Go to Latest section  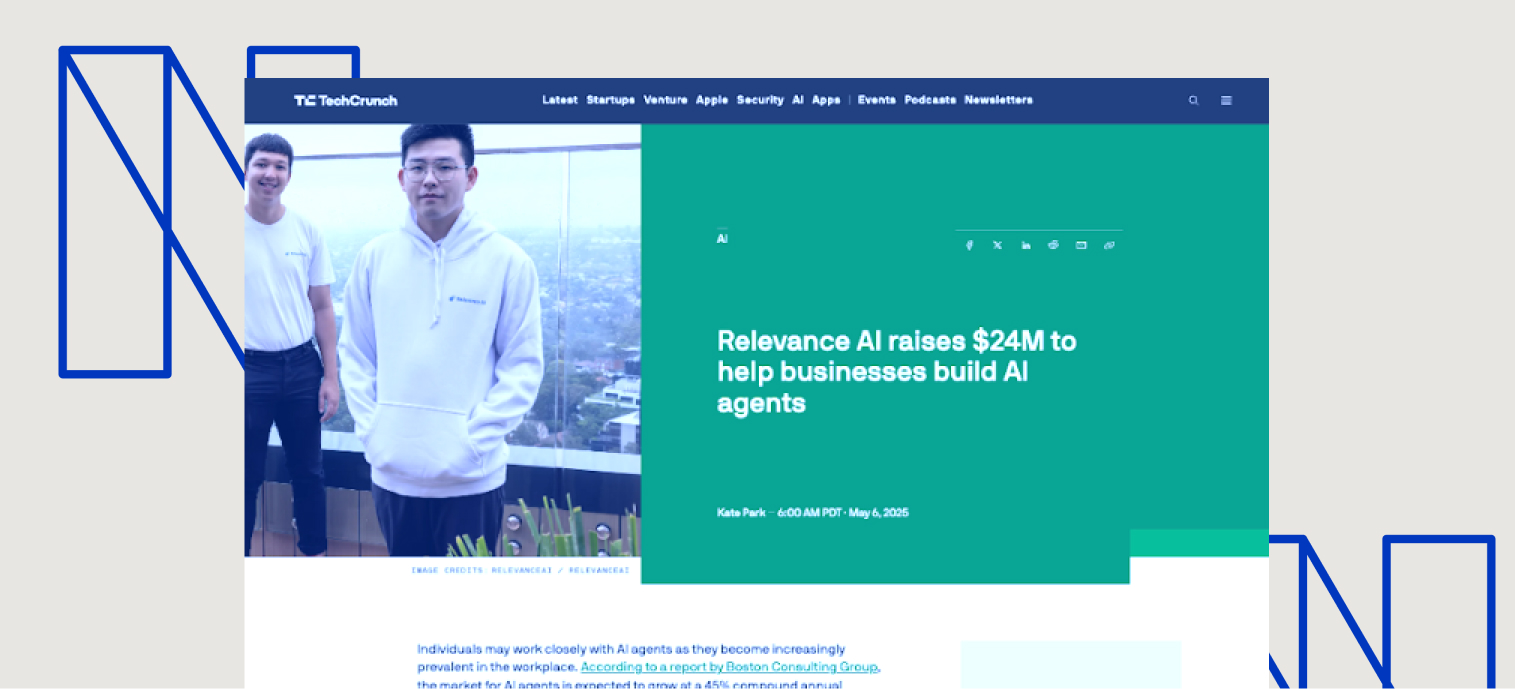(560, 100)
